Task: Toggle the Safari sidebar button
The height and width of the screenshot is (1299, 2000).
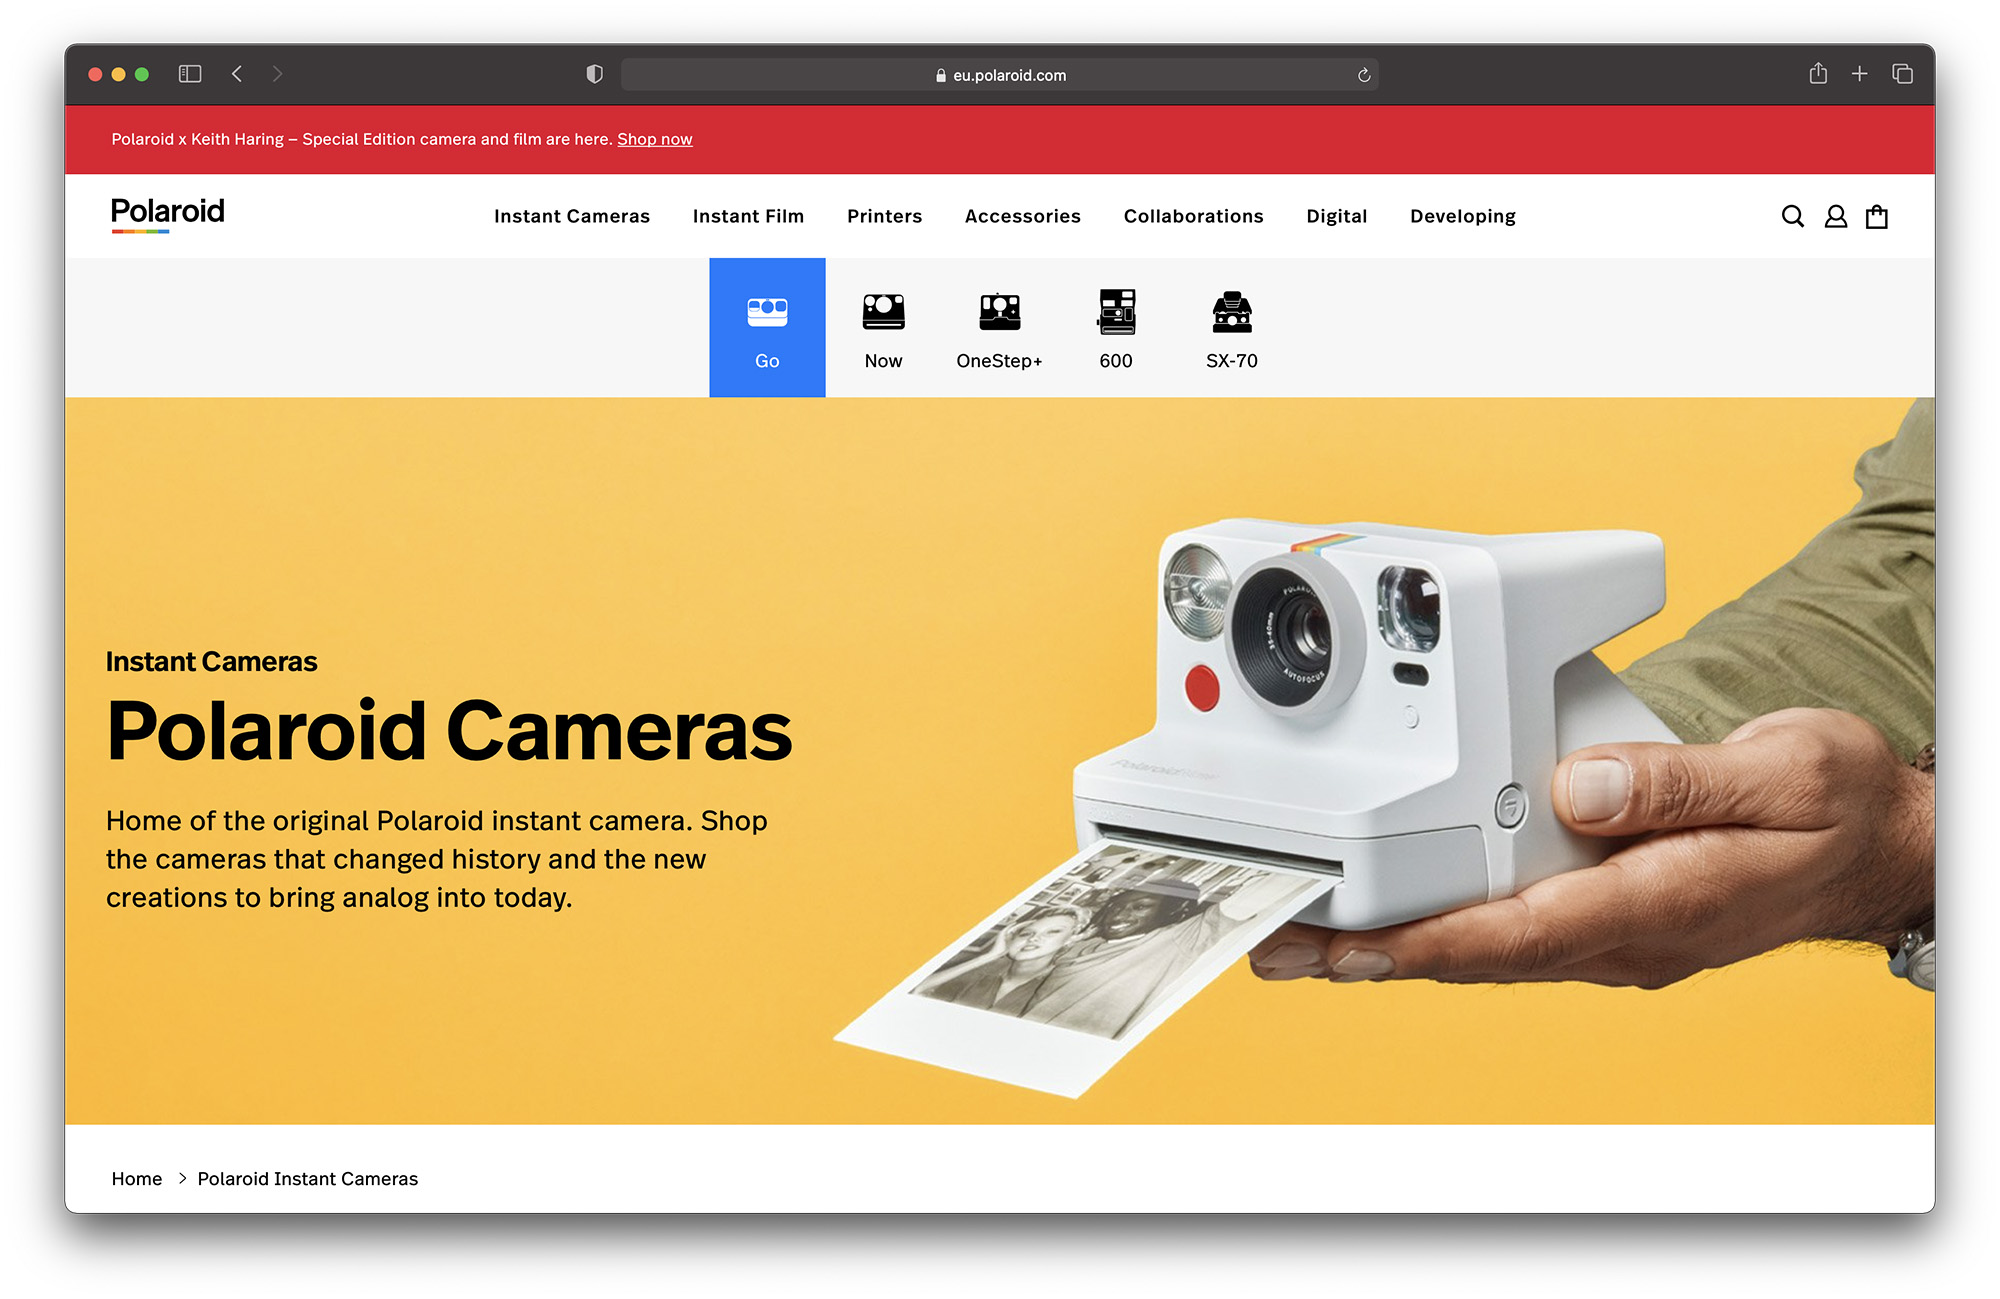Action: 189,73
